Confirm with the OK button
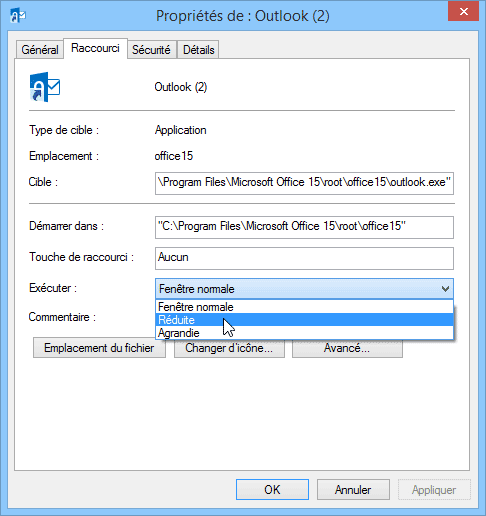Image resolution: width=486 pixels, height=516 pixels. [272, 490]
